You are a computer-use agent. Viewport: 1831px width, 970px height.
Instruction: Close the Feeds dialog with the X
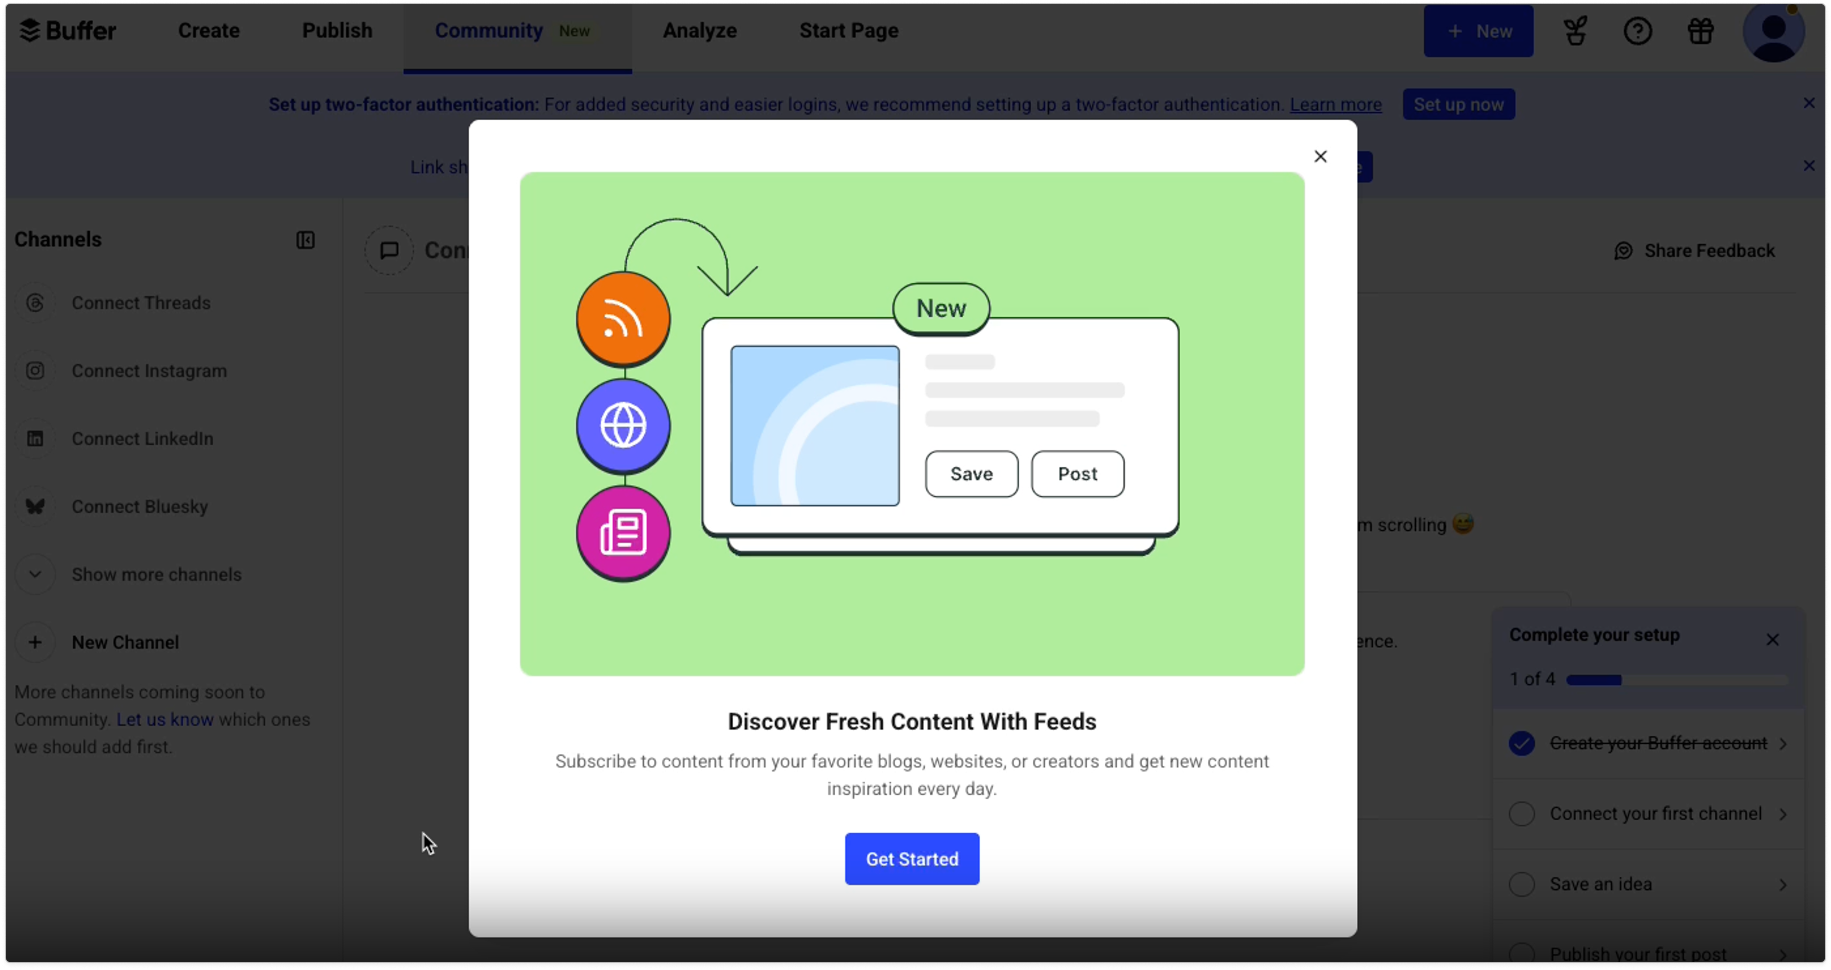click(1320, 157)
